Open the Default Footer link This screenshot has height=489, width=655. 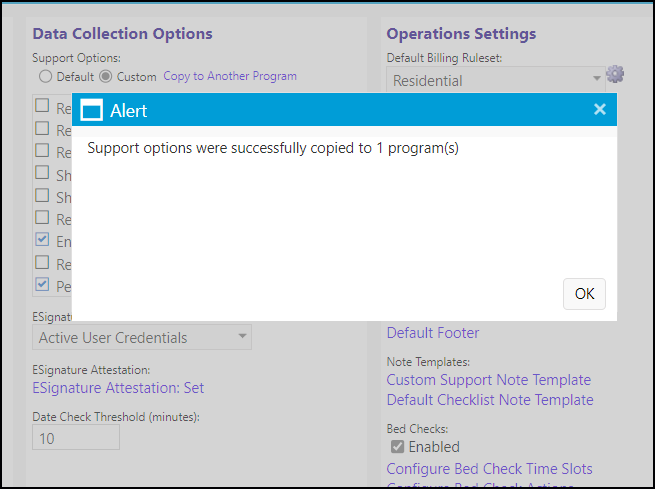[x=433, y=333]
